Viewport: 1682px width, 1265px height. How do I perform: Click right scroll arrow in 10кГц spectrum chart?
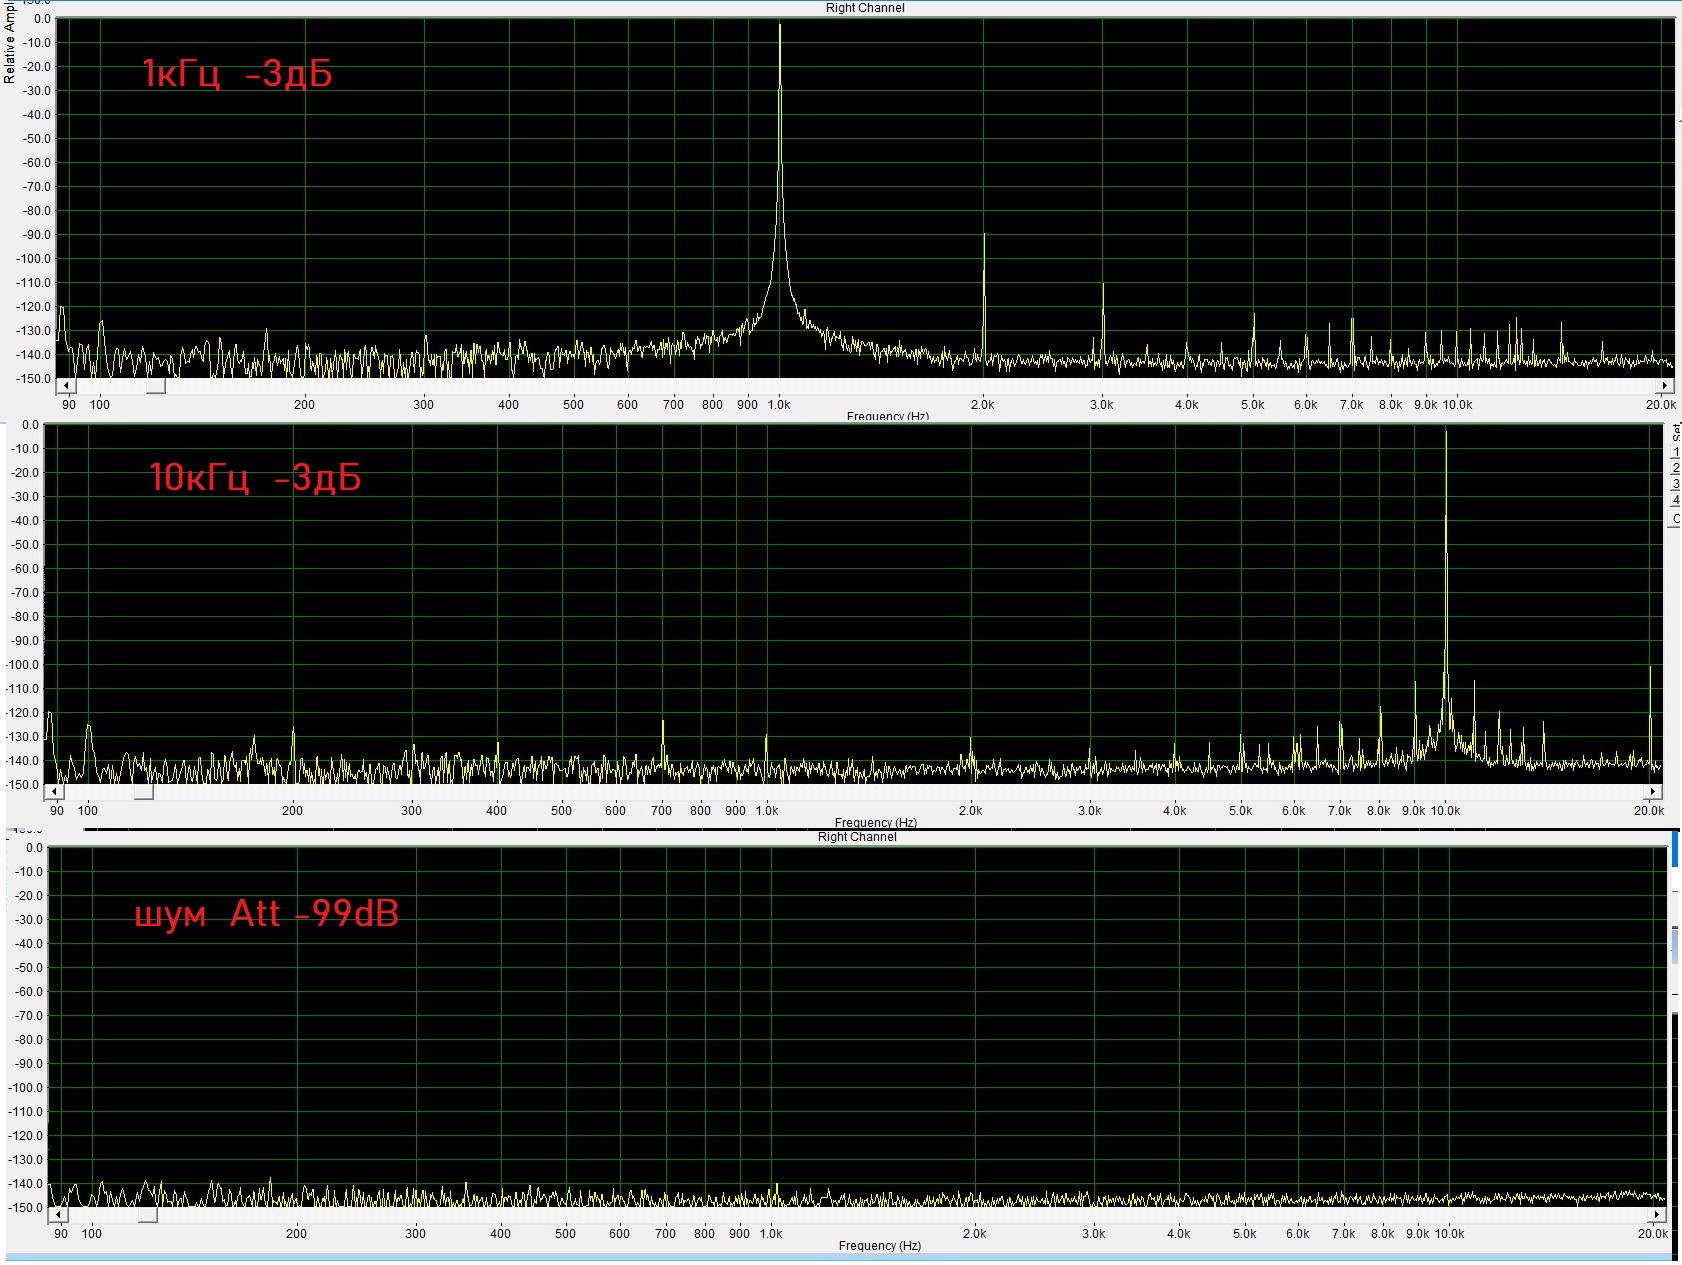click(1653, 792)
